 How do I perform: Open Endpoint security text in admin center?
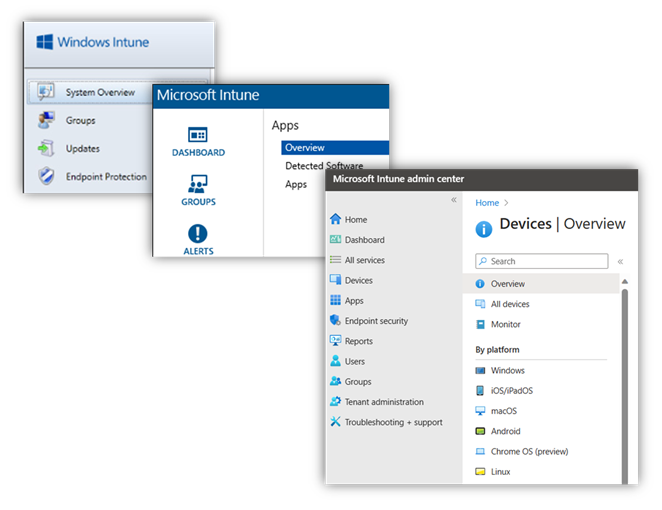(x=376, y=321)
